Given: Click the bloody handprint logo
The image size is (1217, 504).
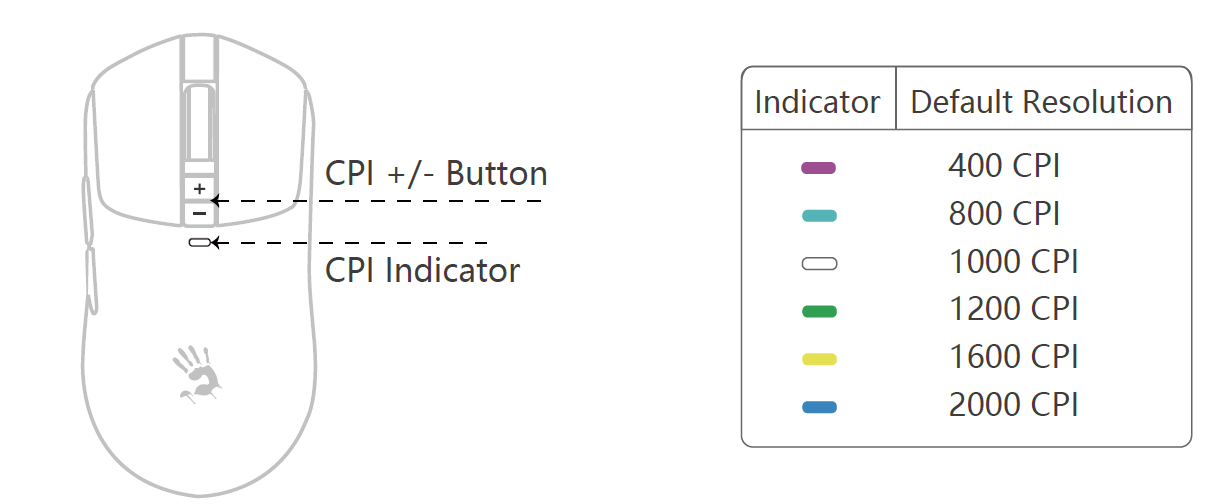Looking at the screenshot, I should click(x=197, y=374).
